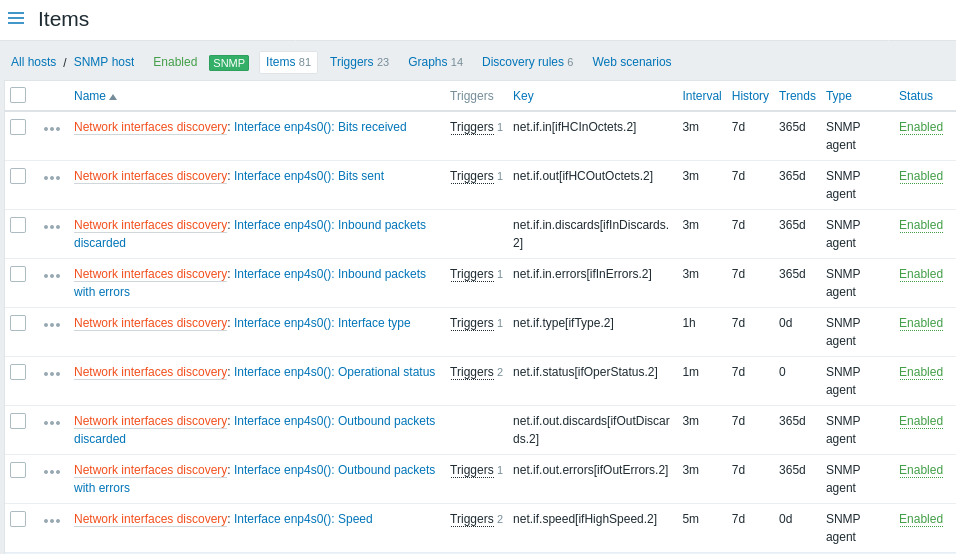Expand Triggers 1 popup for Bits sent
The width and height of the screenshot is (956, 554).
476,176
